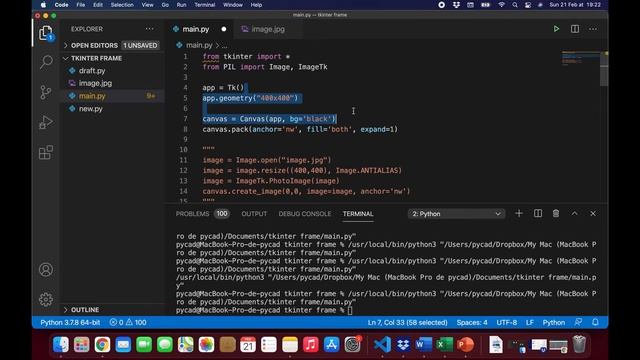The height and width of the screenshot is (360, 640).
Task: Select the Terminal panel tab
Action: [x=358, y=214]
